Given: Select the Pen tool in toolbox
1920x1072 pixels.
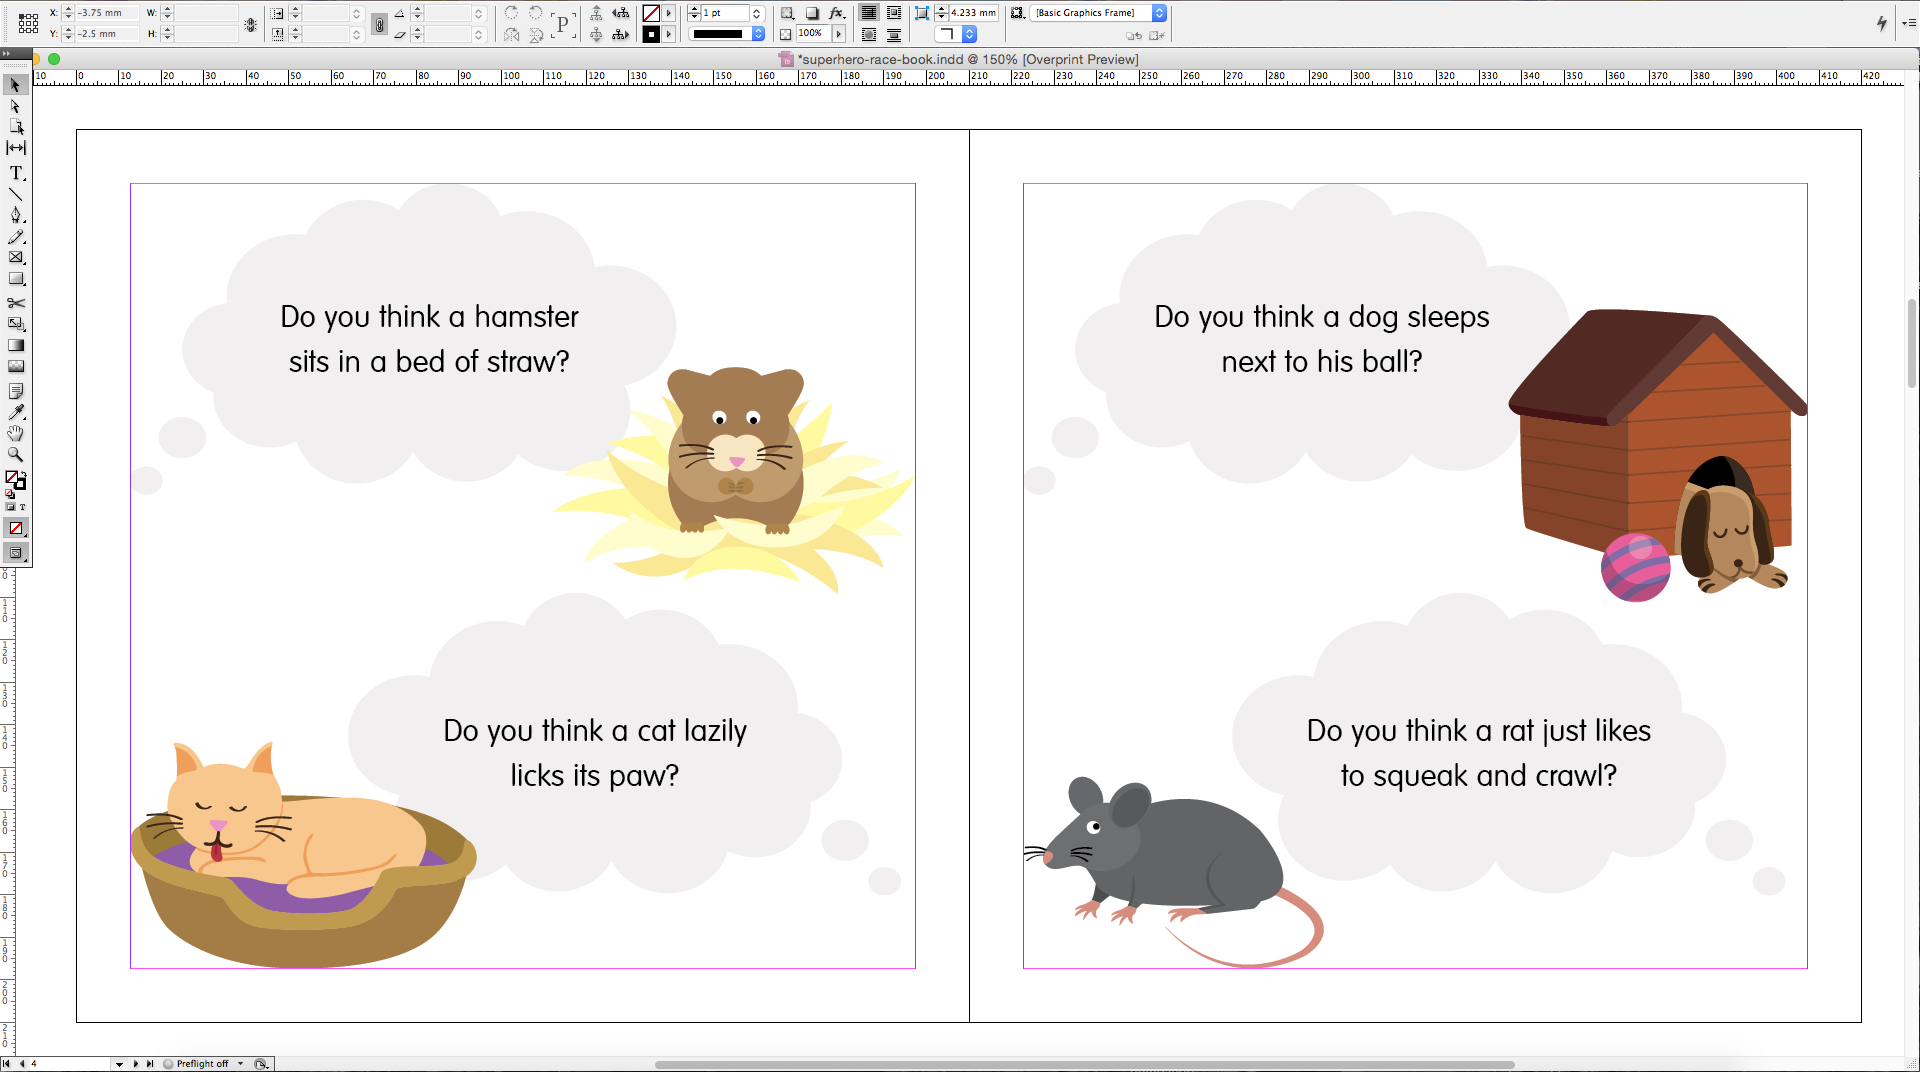Looking at the screenshot, I should tap(16, 215).
